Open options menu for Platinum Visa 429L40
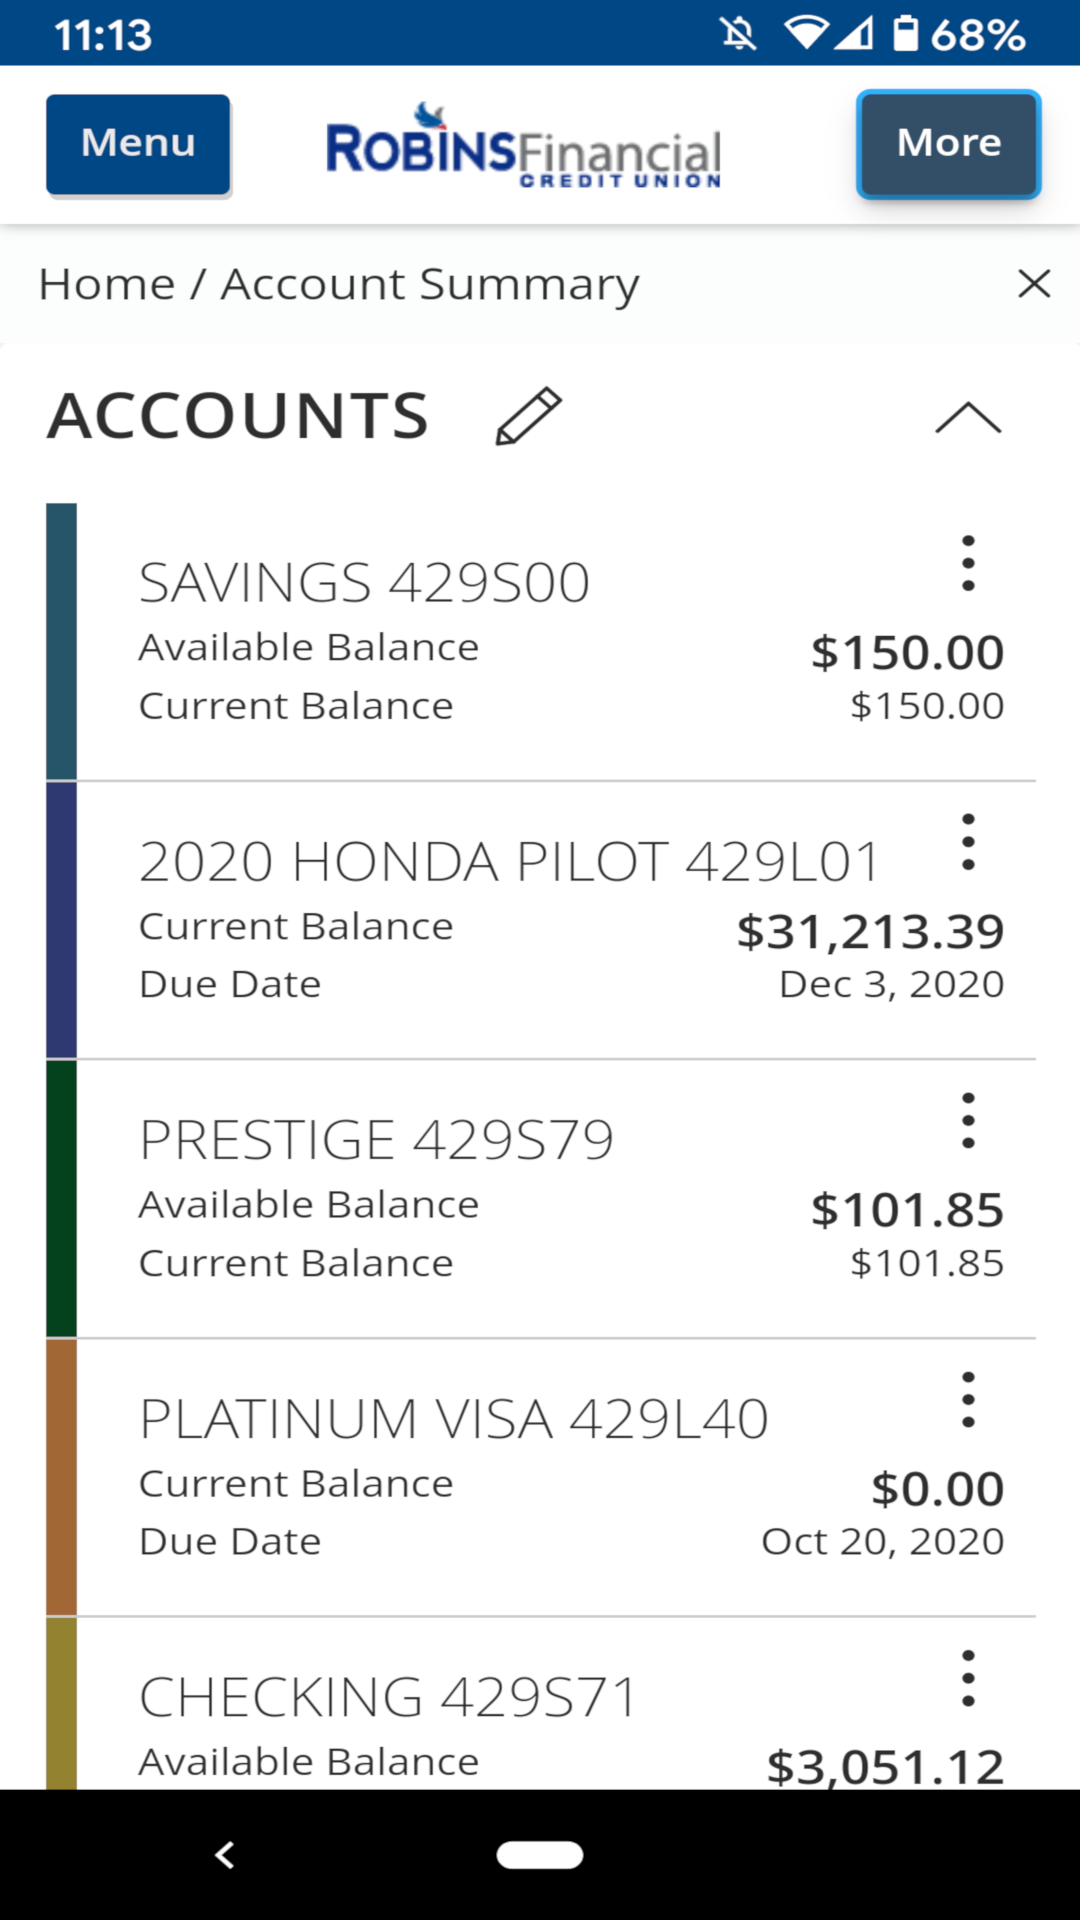The width and height of the screenshot is (1080, 1920). tap(967, 1399)
